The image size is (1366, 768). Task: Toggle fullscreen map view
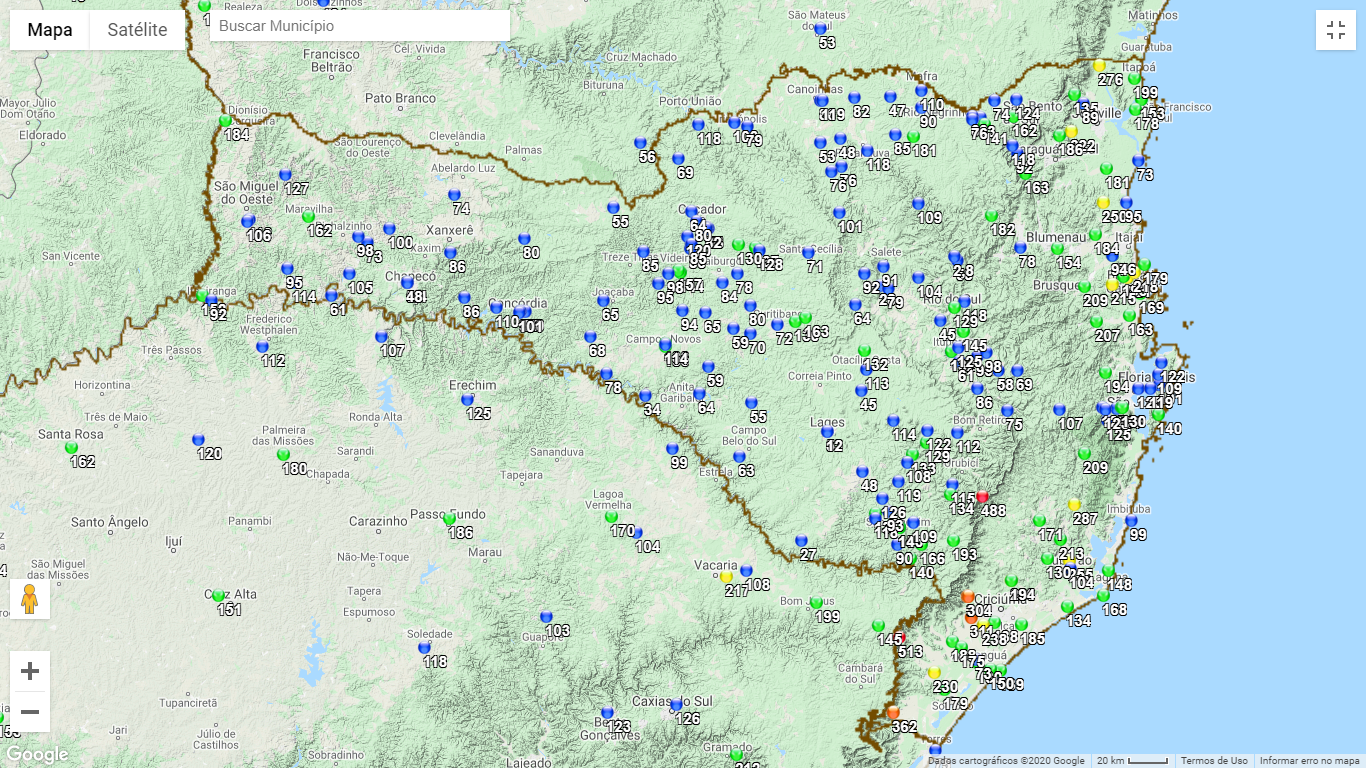1335,30
